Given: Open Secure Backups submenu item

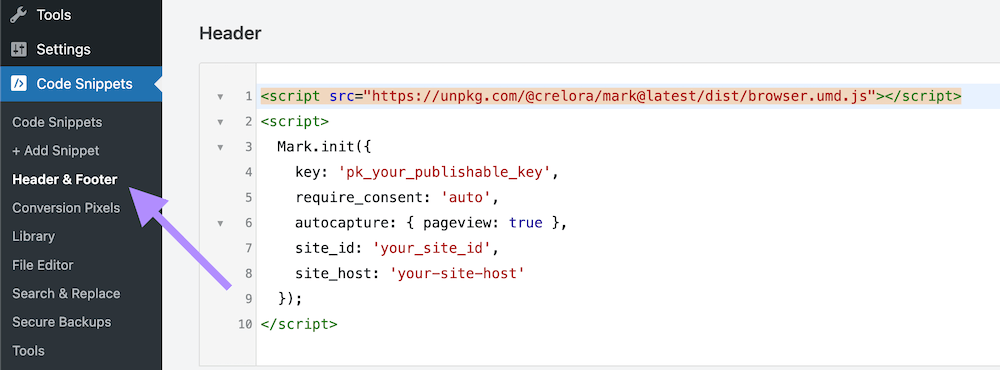Looking at the screenshot, I should tap(61, 322).
